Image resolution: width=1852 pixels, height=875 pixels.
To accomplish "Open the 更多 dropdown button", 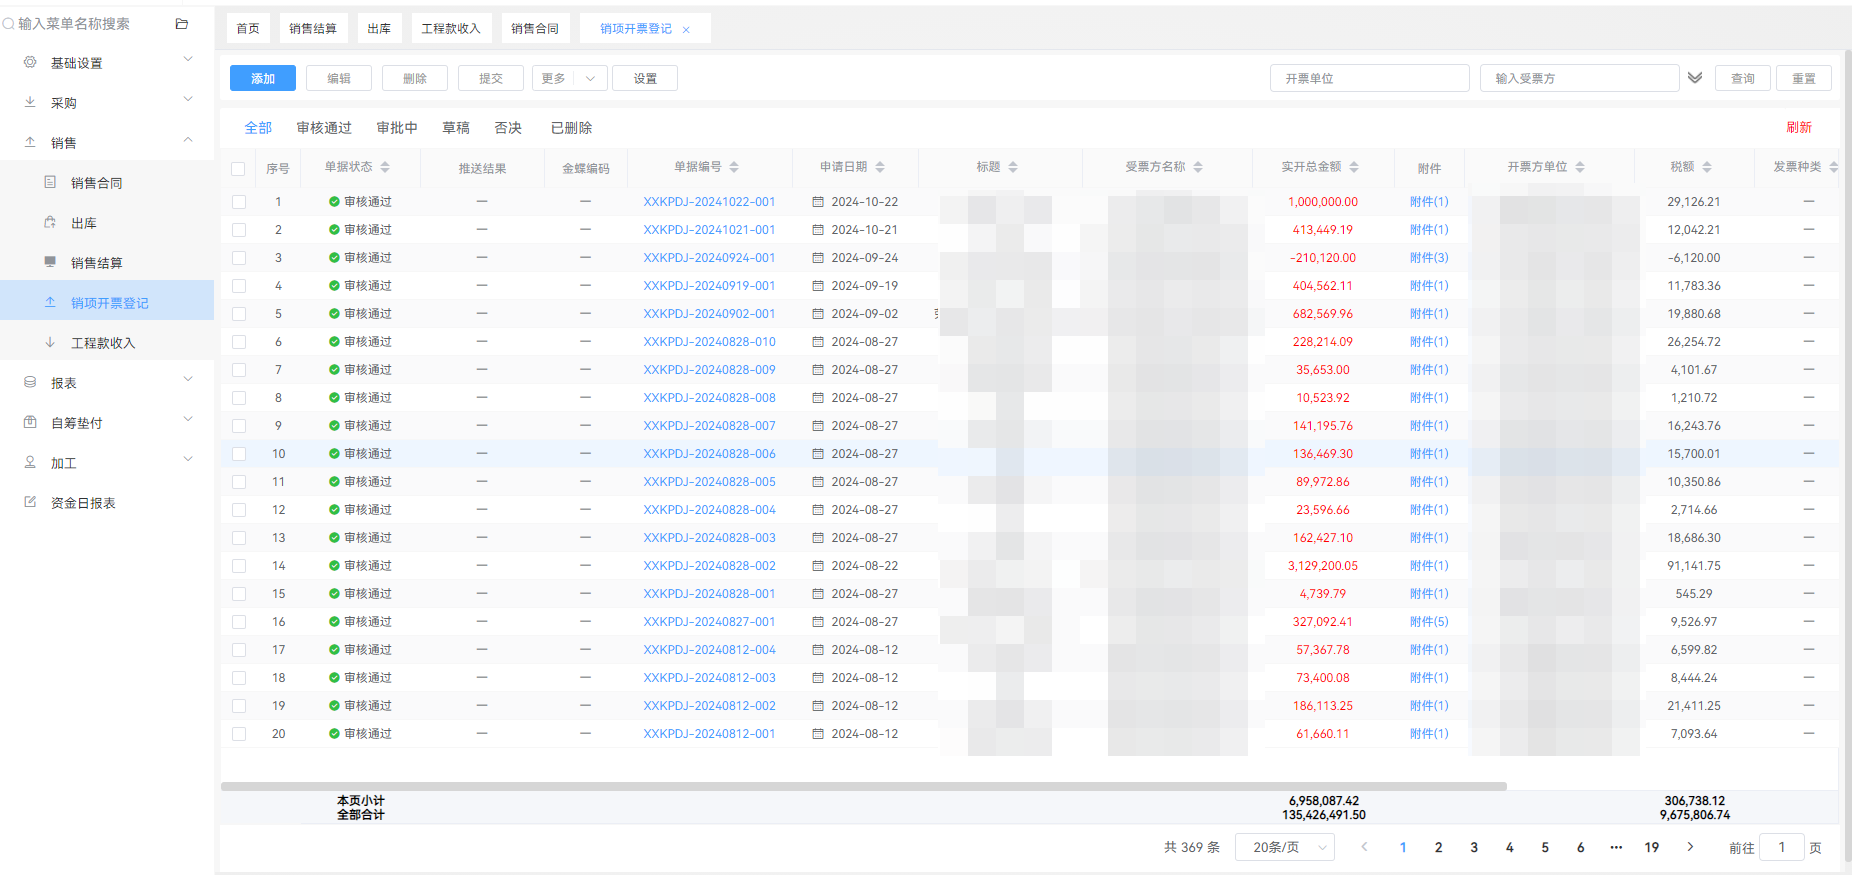I will pyautogui.click(x=569, y=78).
